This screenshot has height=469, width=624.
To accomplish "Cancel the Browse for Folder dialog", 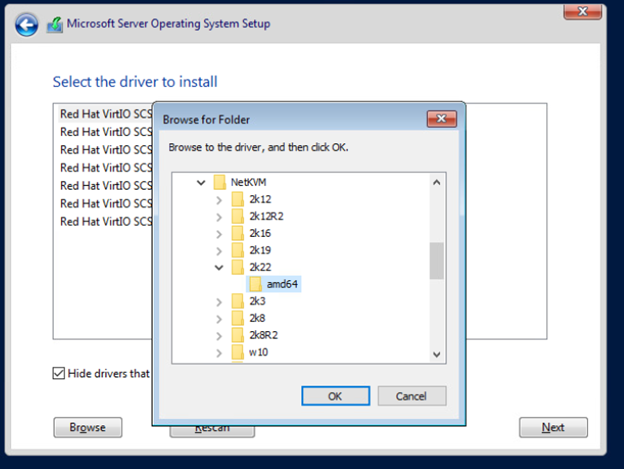I will click(x=411, y=396).
